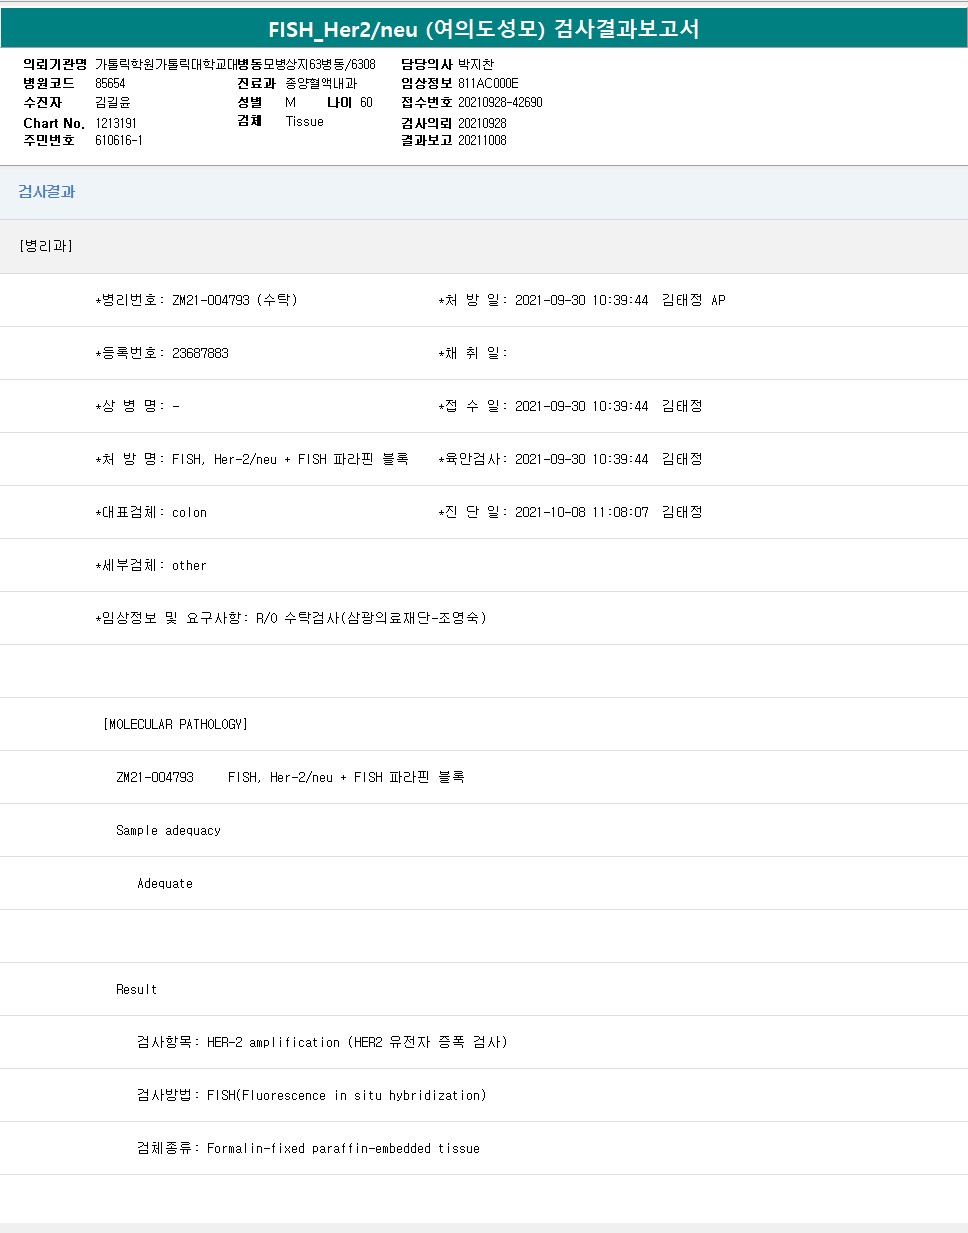This screenshot has height=1233, width=968.
Task: Click test request date 20210928
Action: [x=482, y=123]
